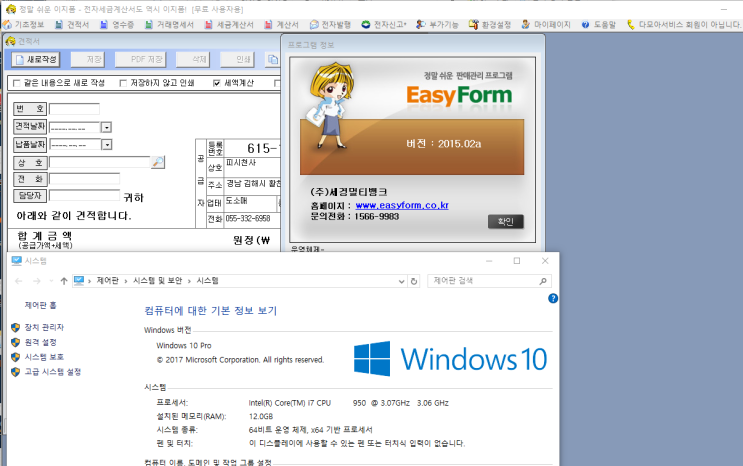Click the www.easyform.co.kr link
This screenshot has width=743, height=466.
(402, 205)
